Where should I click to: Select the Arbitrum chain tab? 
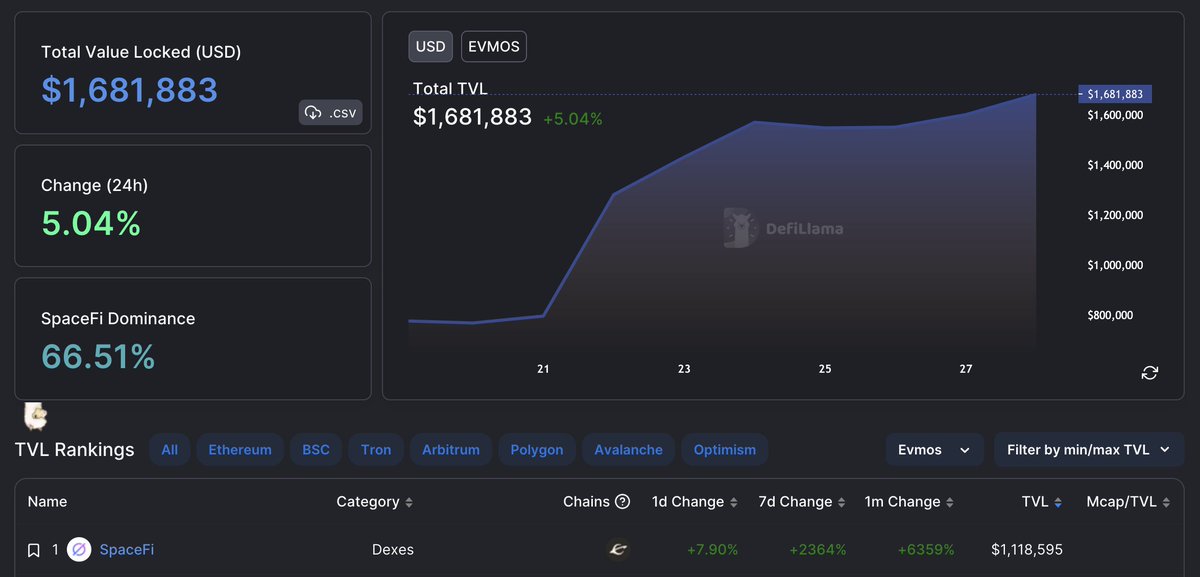(x=451, y=450)
